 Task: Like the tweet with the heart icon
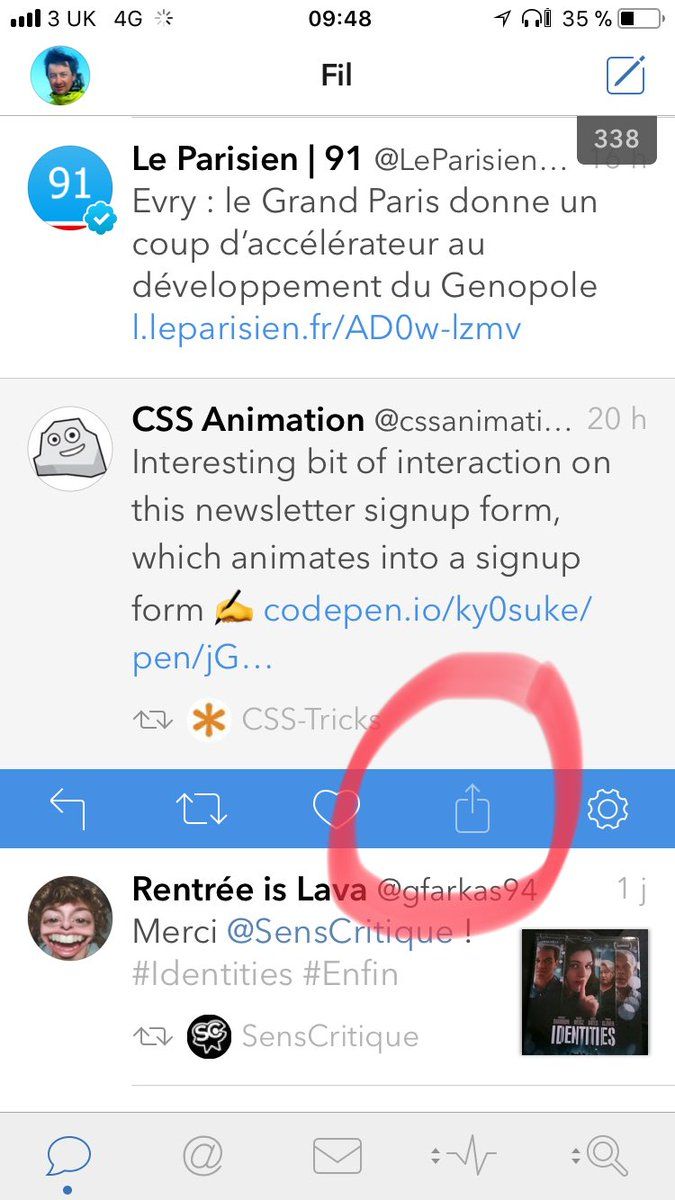pos(336,808)
